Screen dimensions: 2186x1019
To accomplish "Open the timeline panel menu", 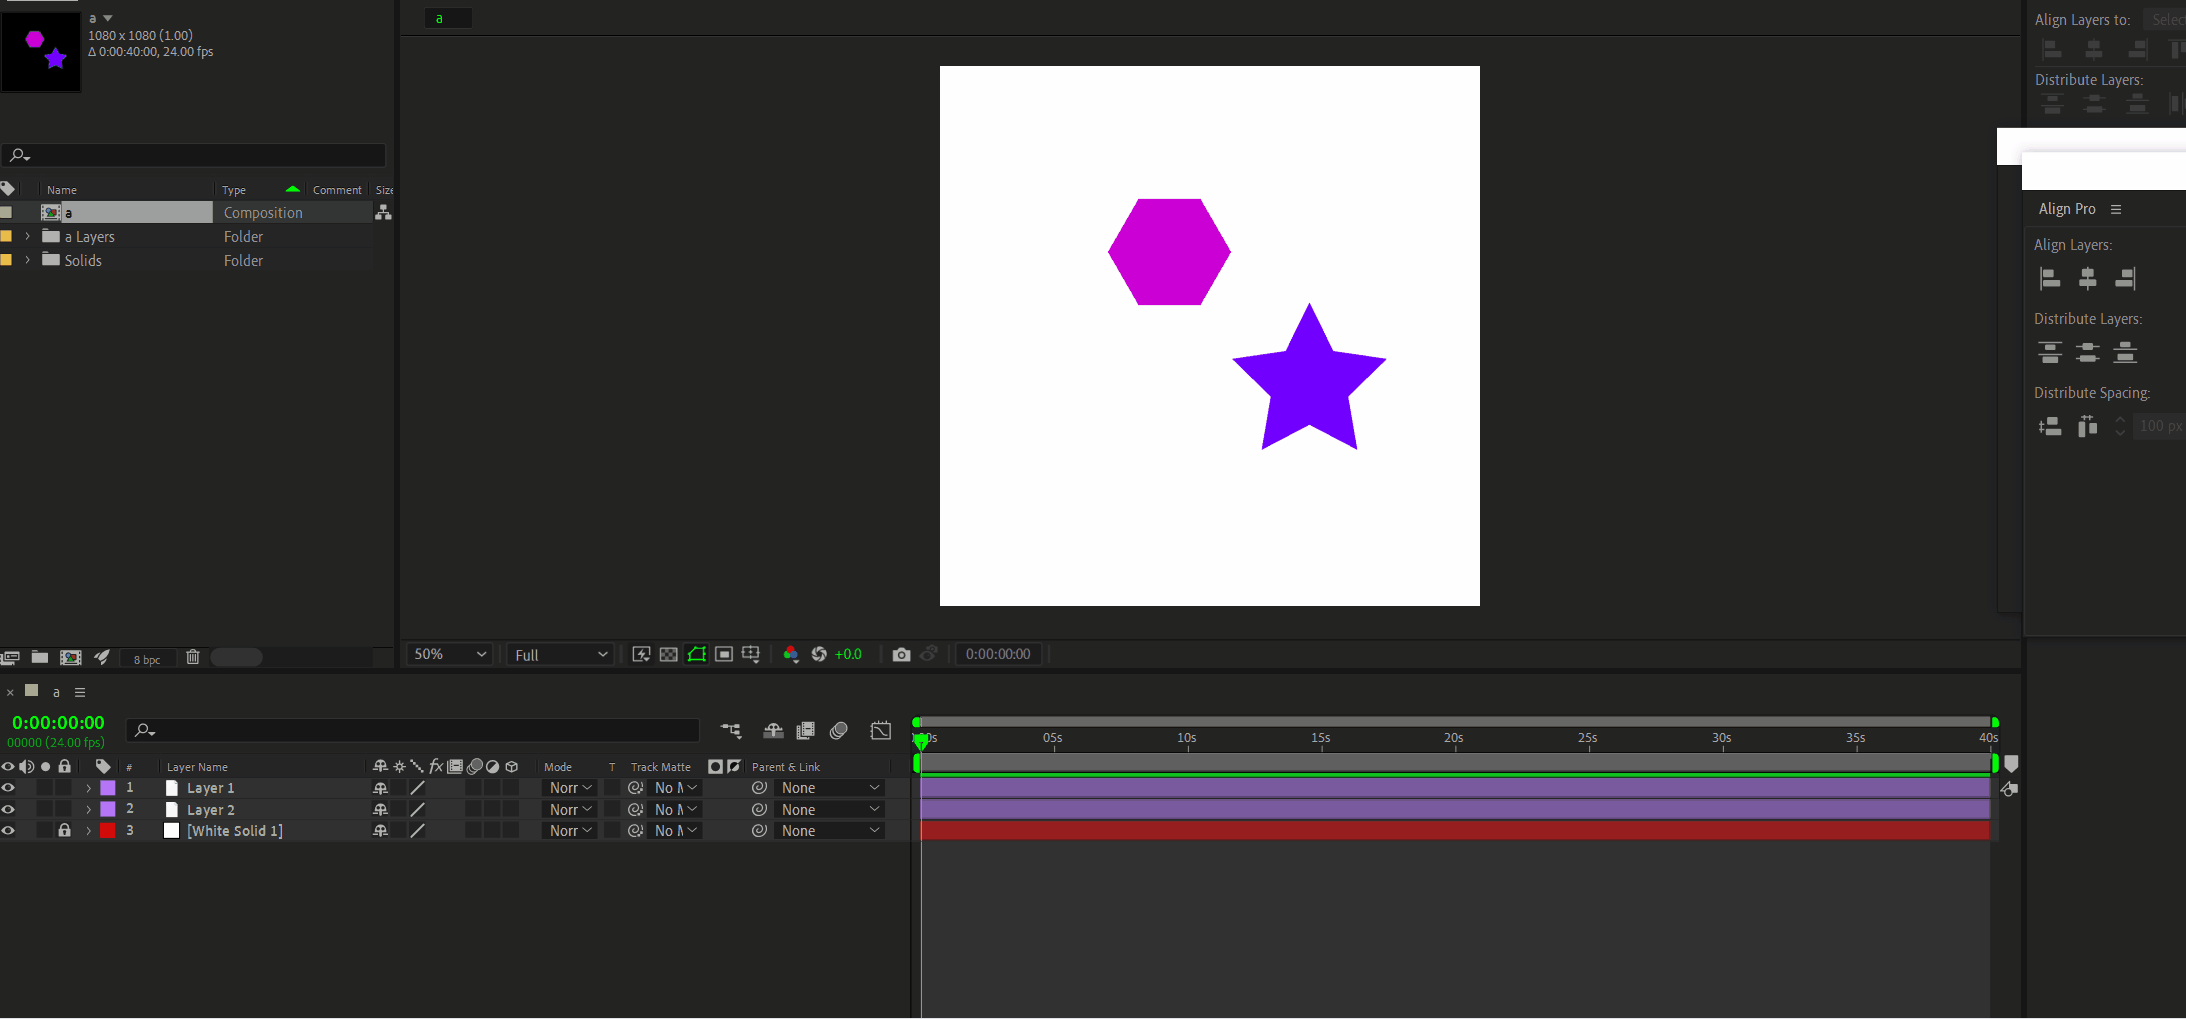I will [80, 692].
